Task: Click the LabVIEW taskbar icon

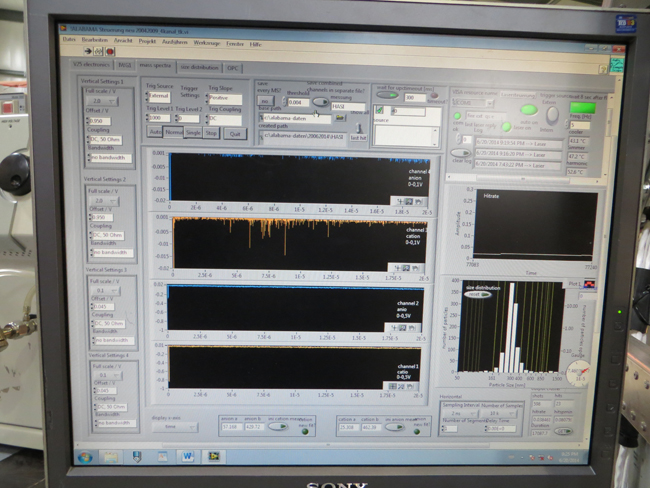Action: tap(213, 456)
